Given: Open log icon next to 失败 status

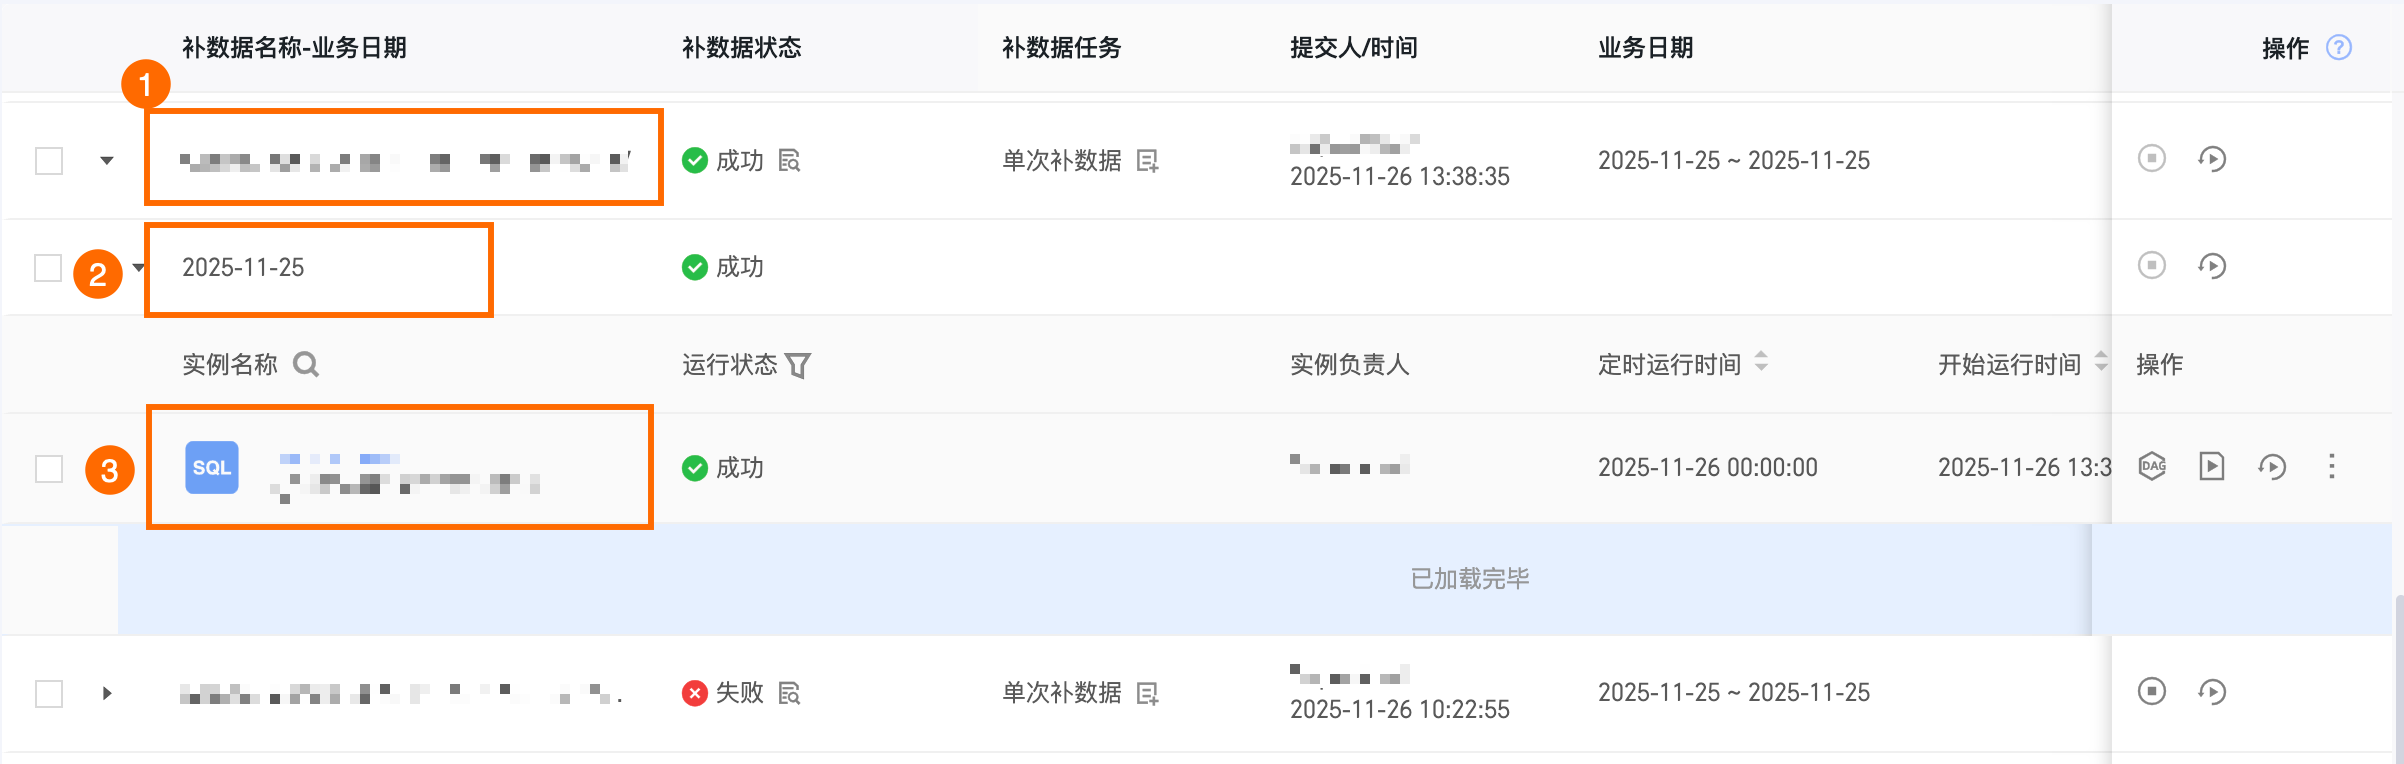Looking at the screenshot, I should [x=789, y=692].
